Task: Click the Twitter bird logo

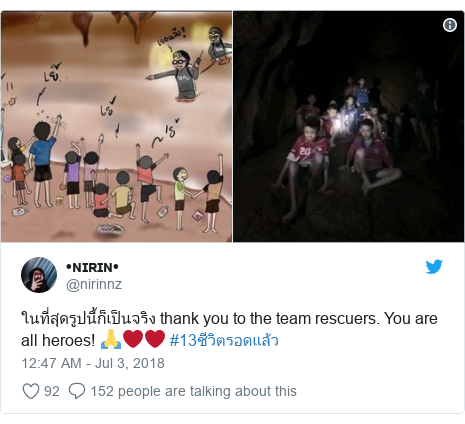Action: coord(434,267)
